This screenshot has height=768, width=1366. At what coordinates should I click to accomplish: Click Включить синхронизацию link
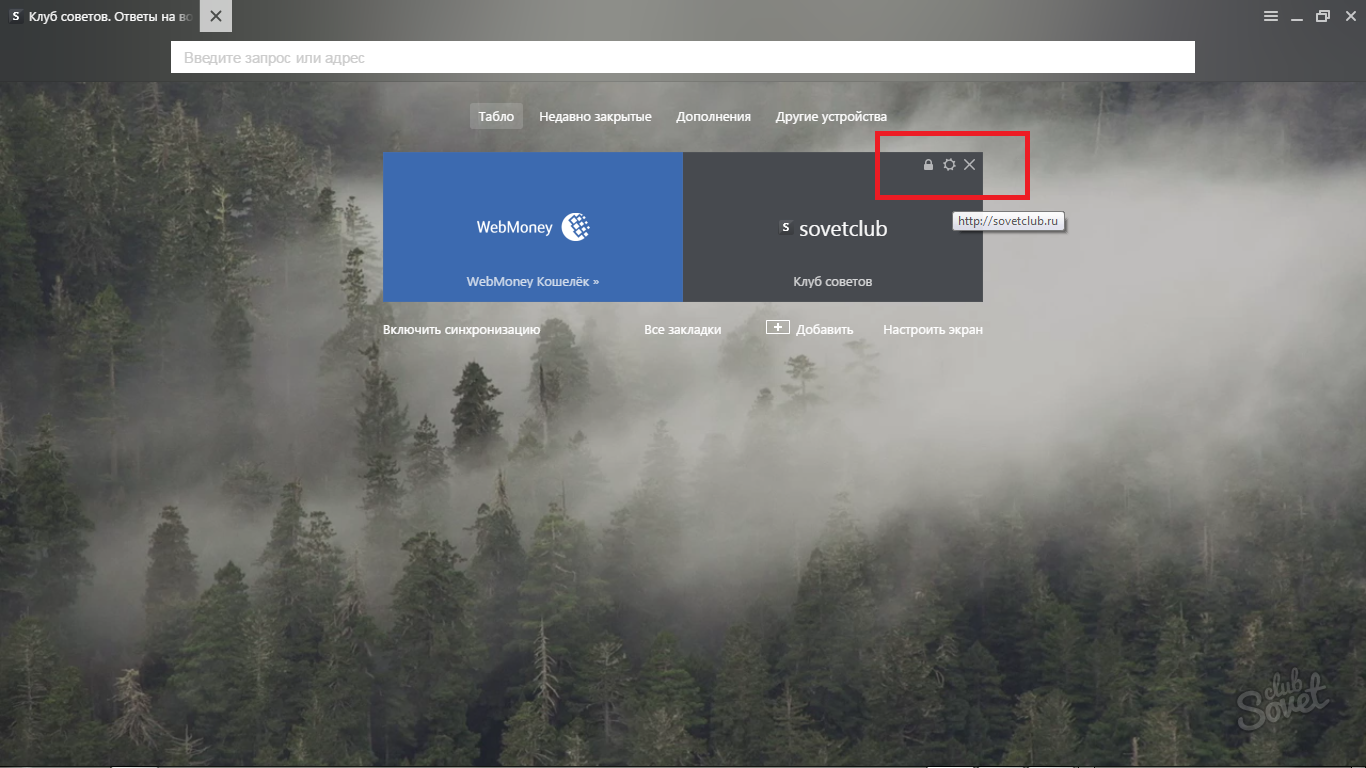click(x=461, y=330)
